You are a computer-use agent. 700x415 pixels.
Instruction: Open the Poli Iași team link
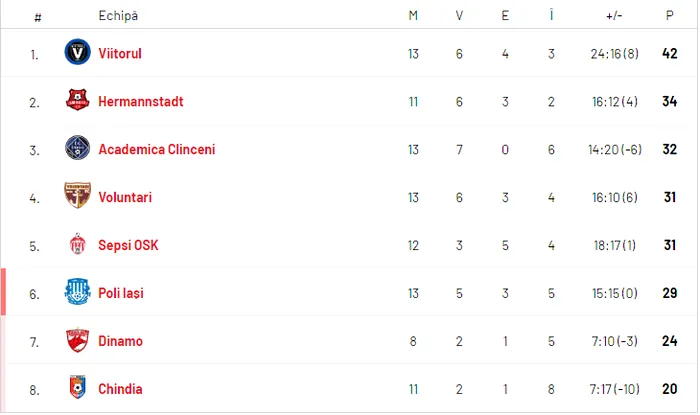click(121, 293)
